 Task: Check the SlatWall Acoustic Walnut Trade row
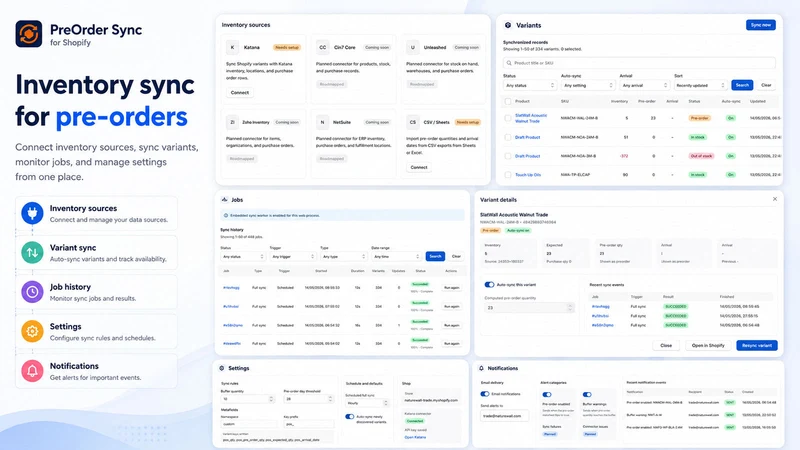coord(508,118)
